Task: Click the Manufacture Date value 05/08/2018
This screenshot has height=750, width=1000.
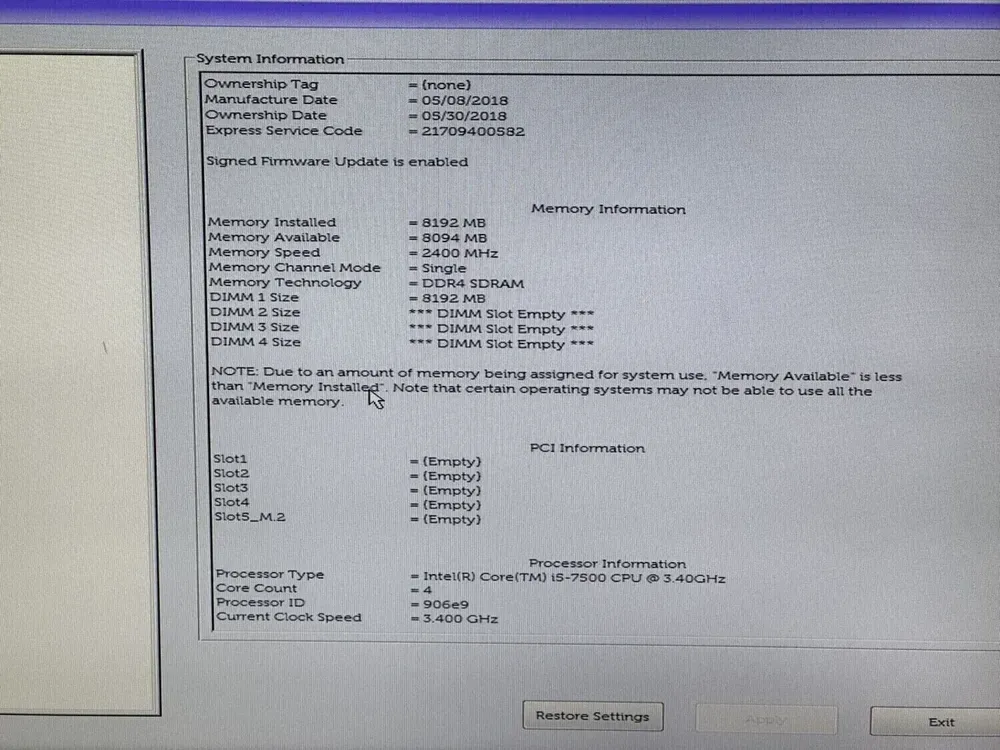Action: [463, 100]
